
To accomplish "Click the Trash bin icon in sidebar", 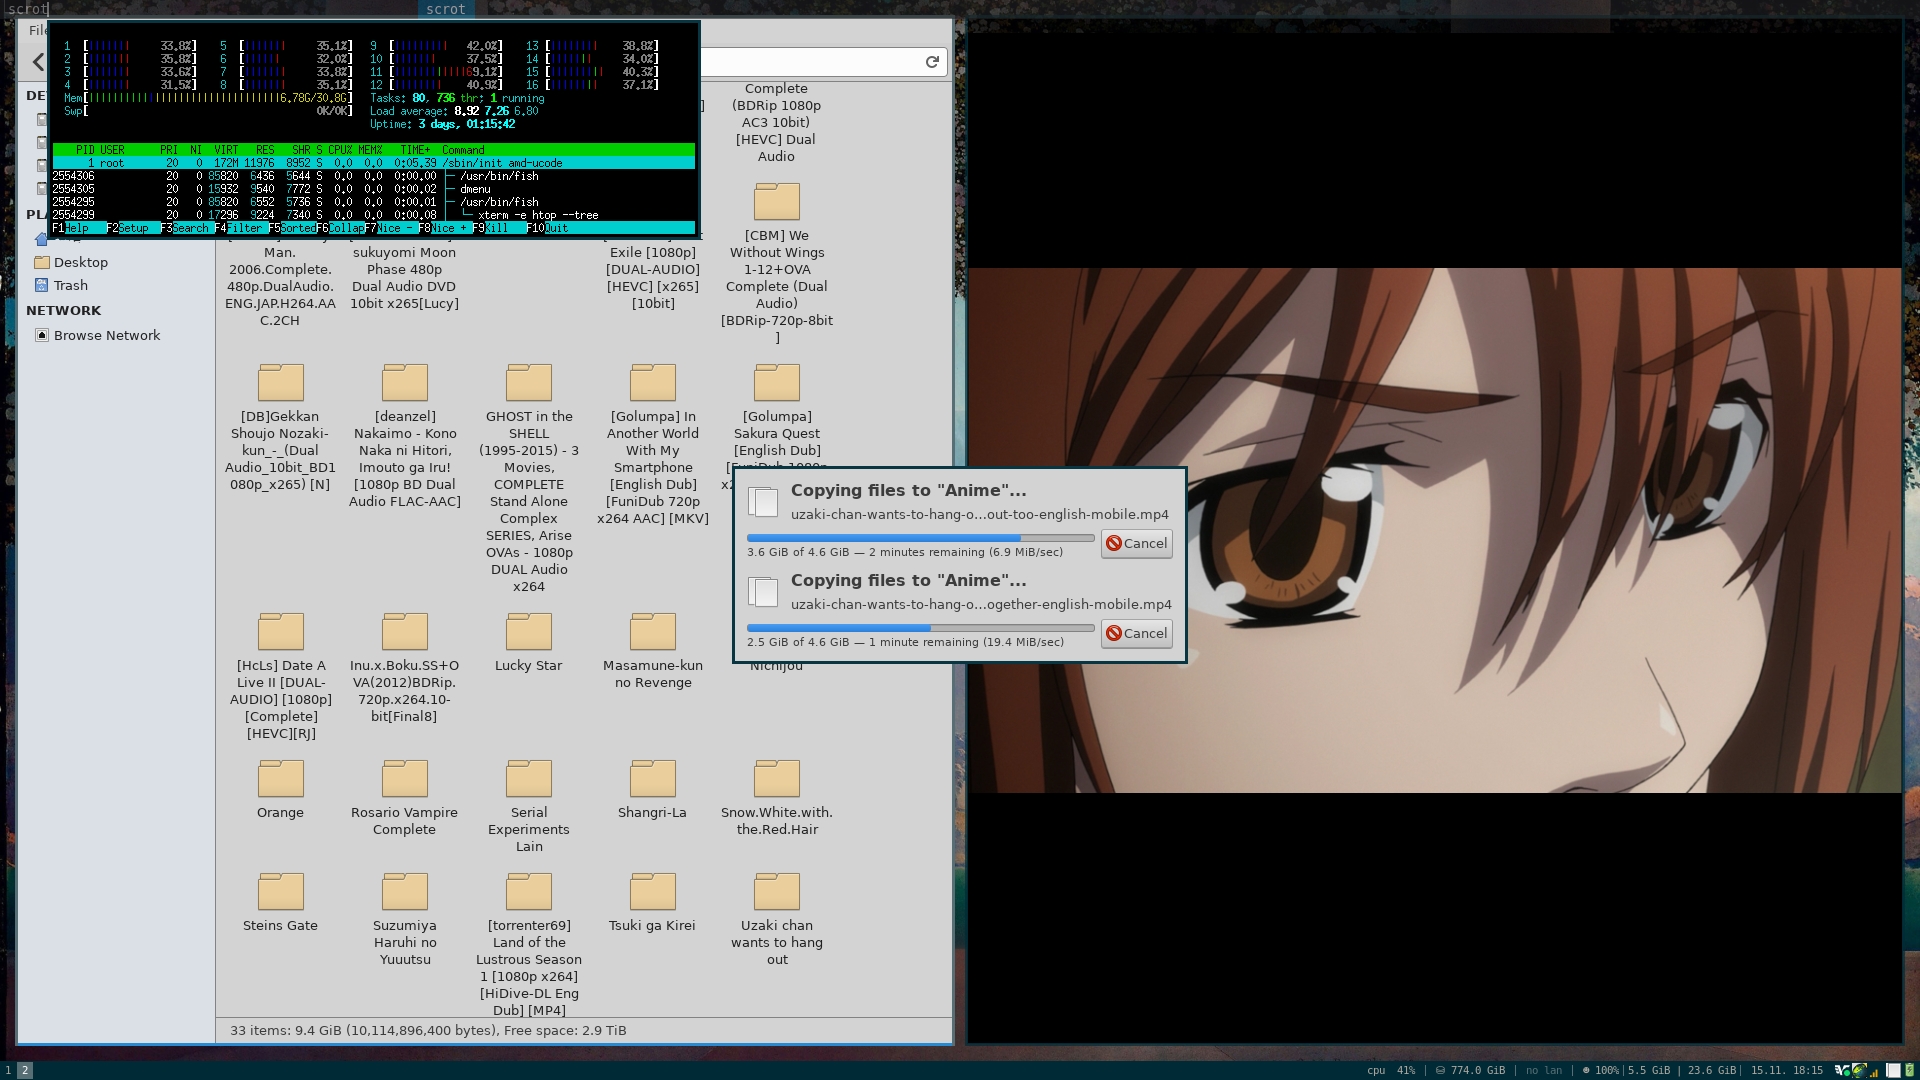I will tap(42, 285).
